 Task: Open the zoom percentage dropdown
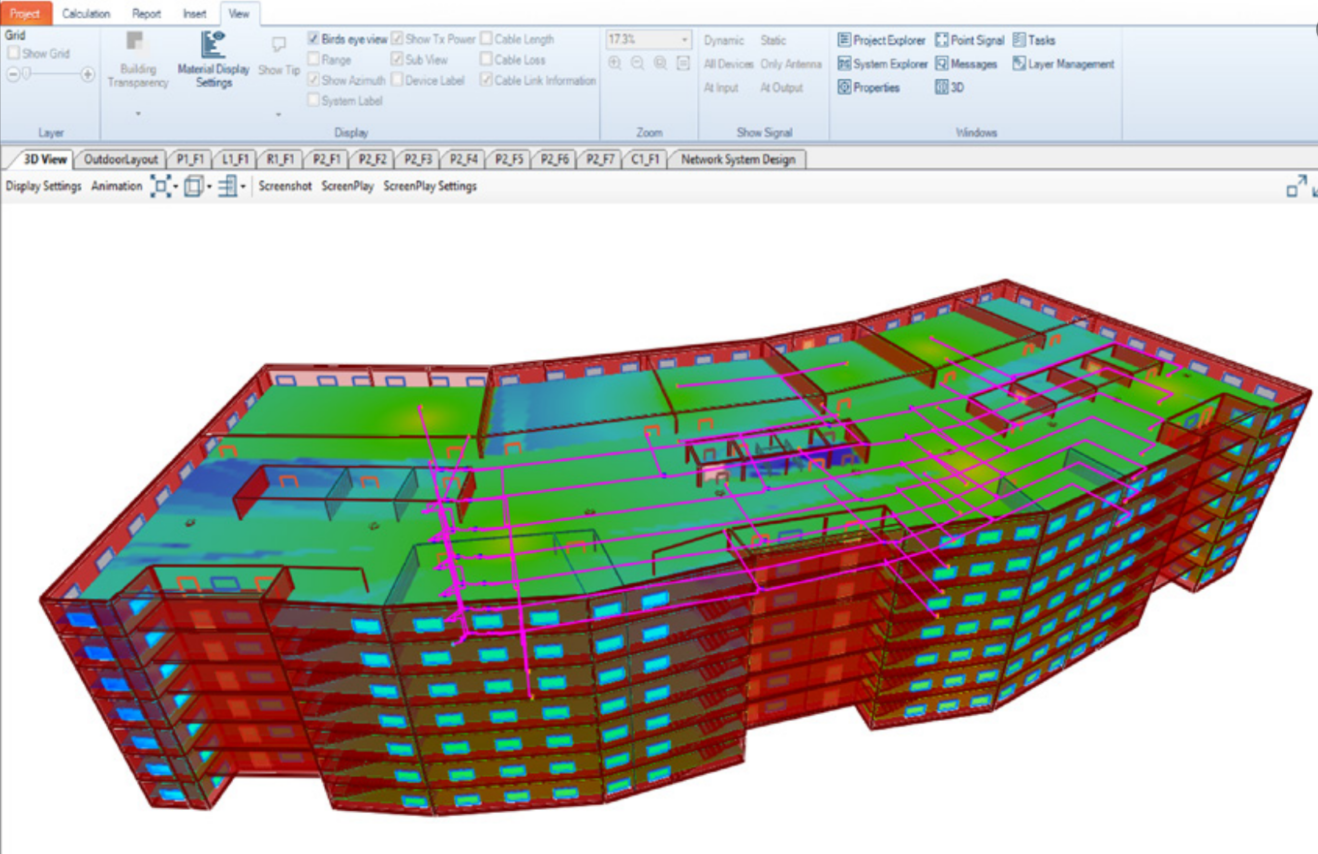(685, 40)
